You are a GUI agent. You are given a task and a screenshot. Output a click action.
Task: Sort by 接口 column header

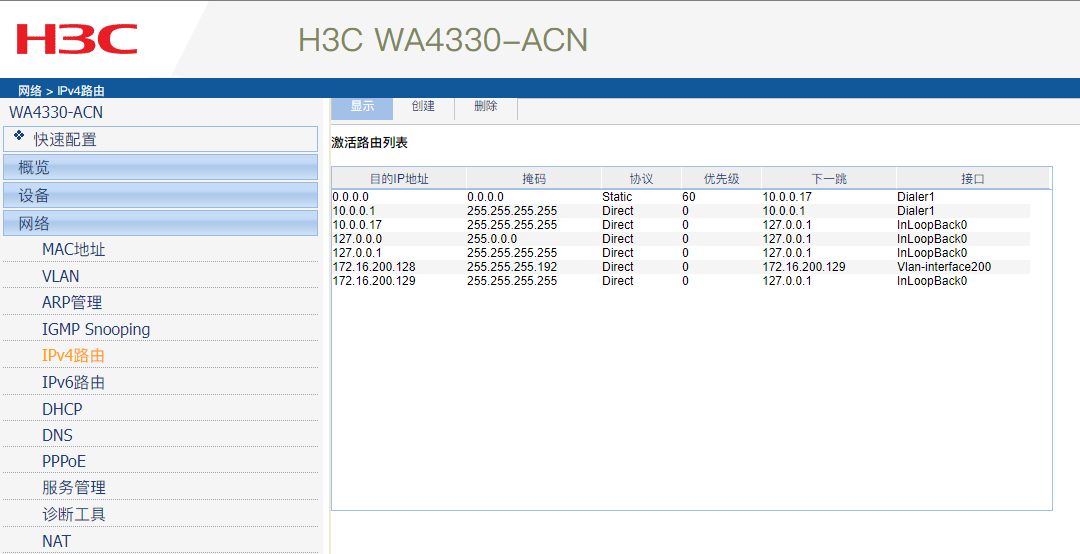pyautogui.click(x=973, y=179)
